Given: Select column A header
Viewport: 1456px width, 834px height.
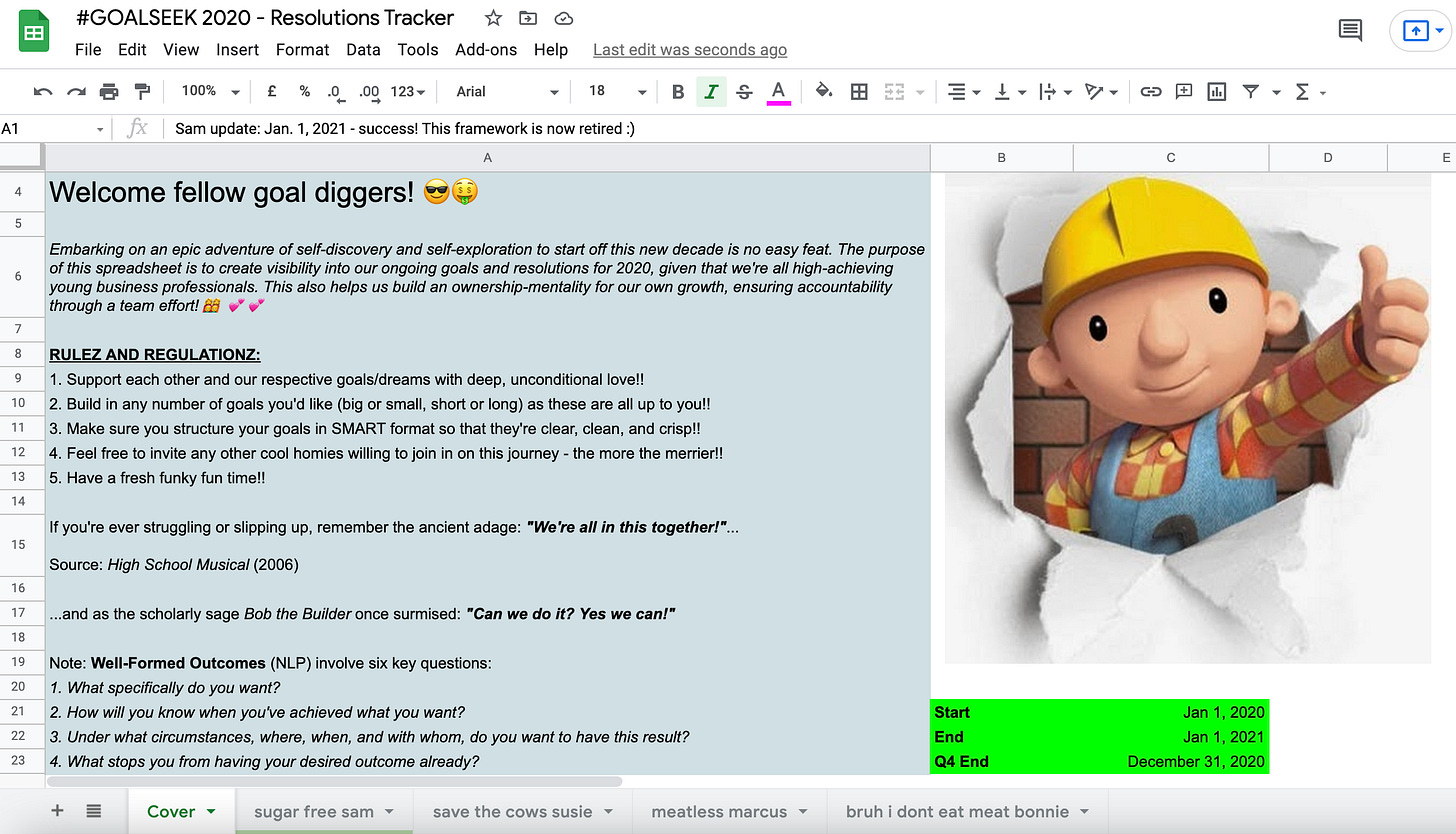Looking at the screenshot, I should point(487,158).
